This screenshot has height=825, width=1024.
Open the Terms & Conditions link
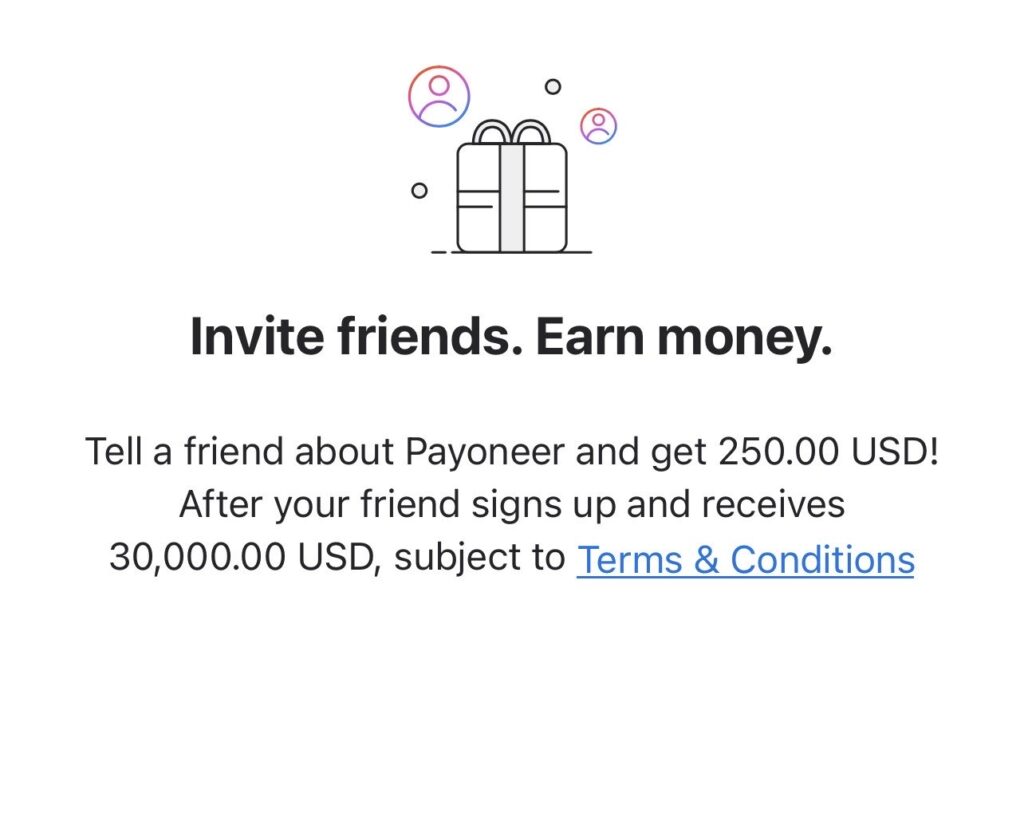(x=745, y=559)
